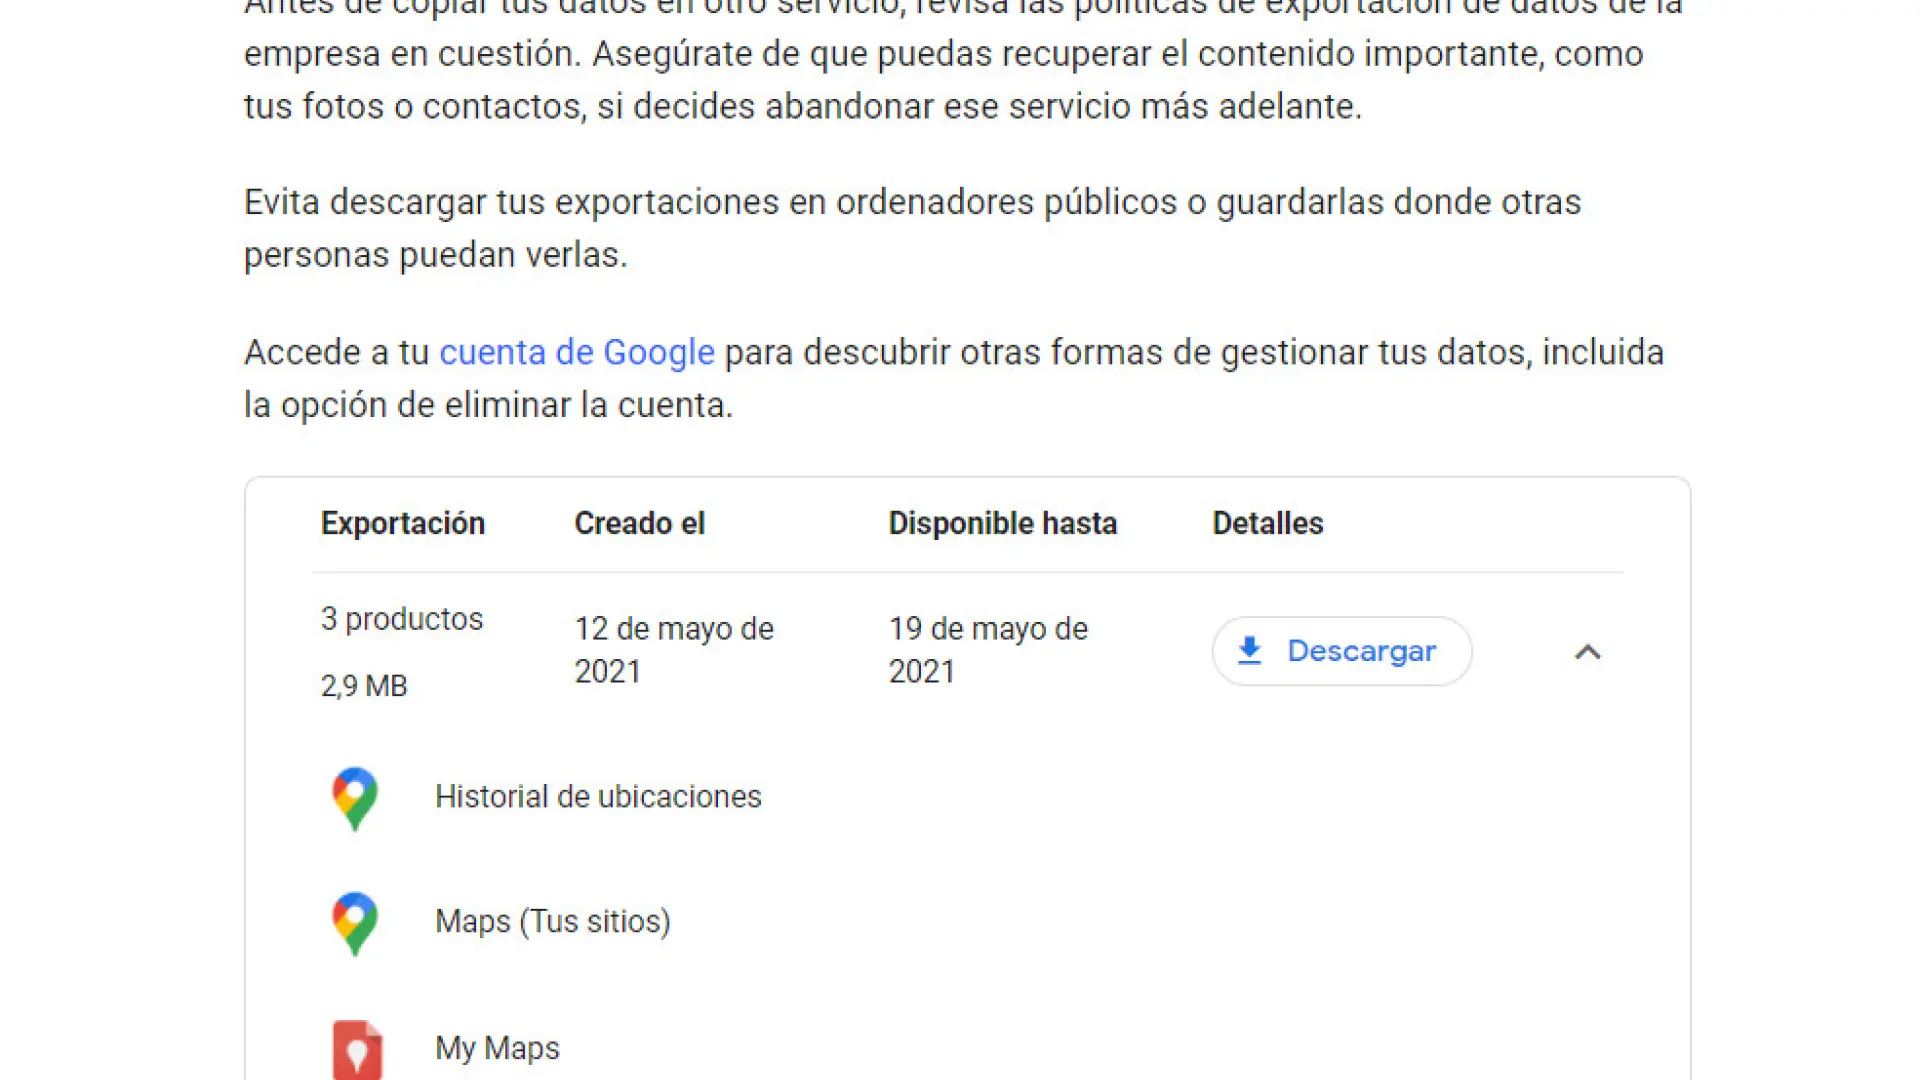This screenshot has height=1080, width=1920.
Task: Click the date 19 de mayo de 2021
Action: click(988, 650)
